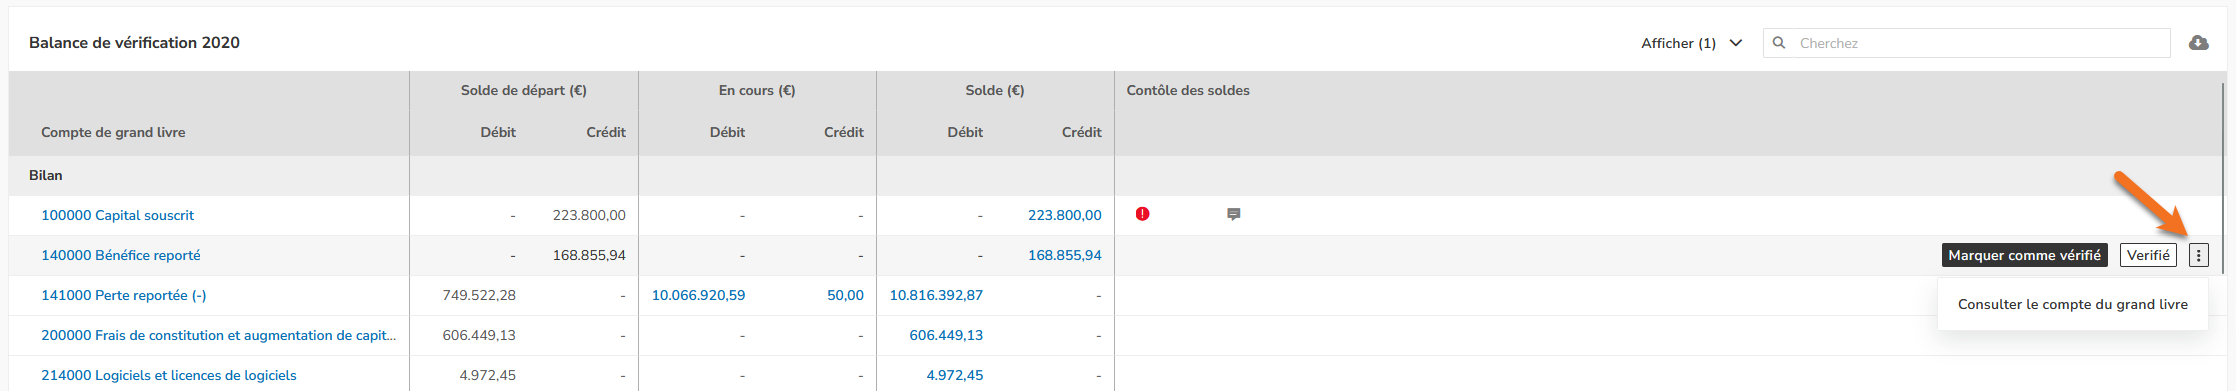Image resolution: width=2236 pixels, height=391 pixels.
Task: Click the En cours debit amount 10.066.920,59
Action: pos(698,295)
